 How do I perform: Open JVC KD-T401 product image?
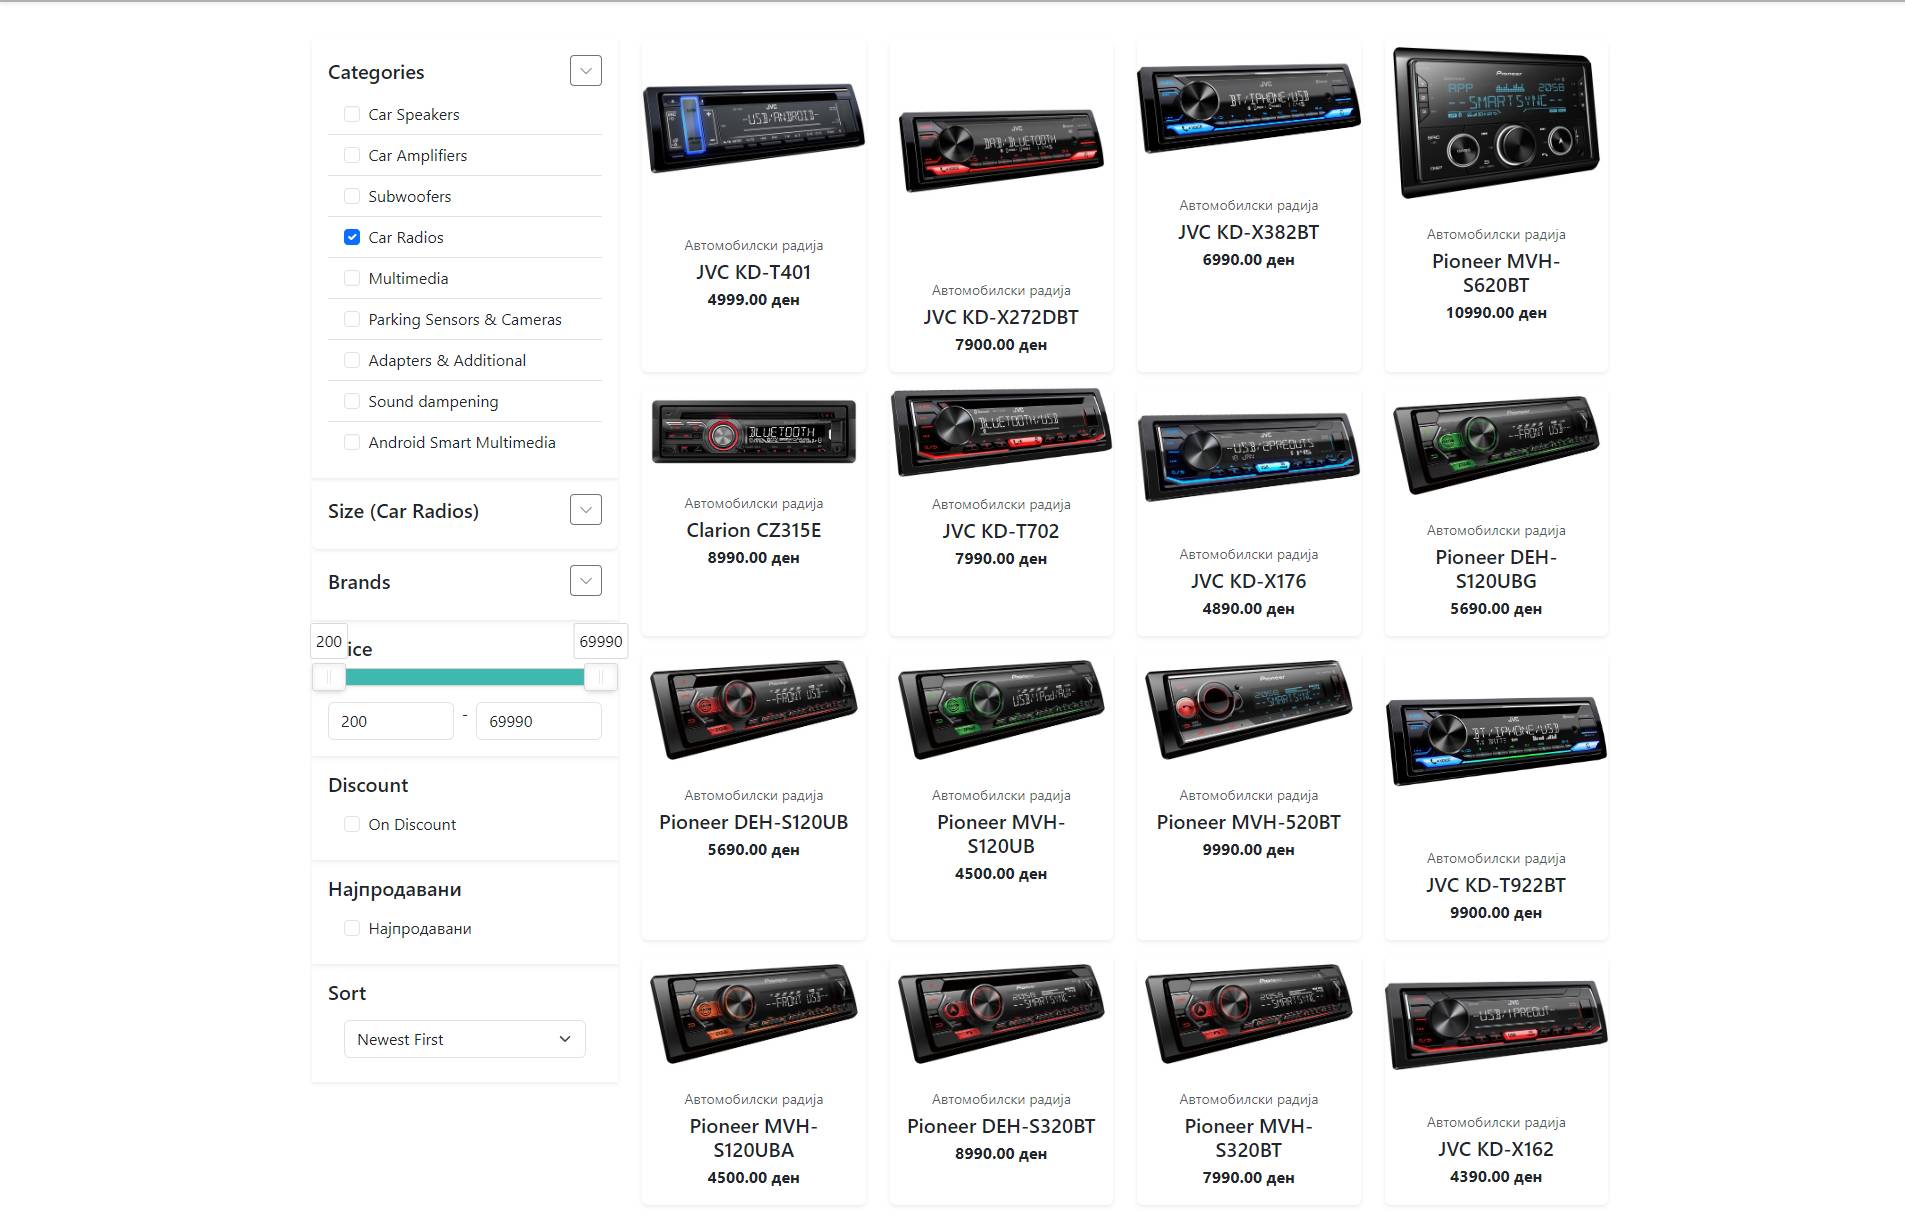(x=754, y=130)
